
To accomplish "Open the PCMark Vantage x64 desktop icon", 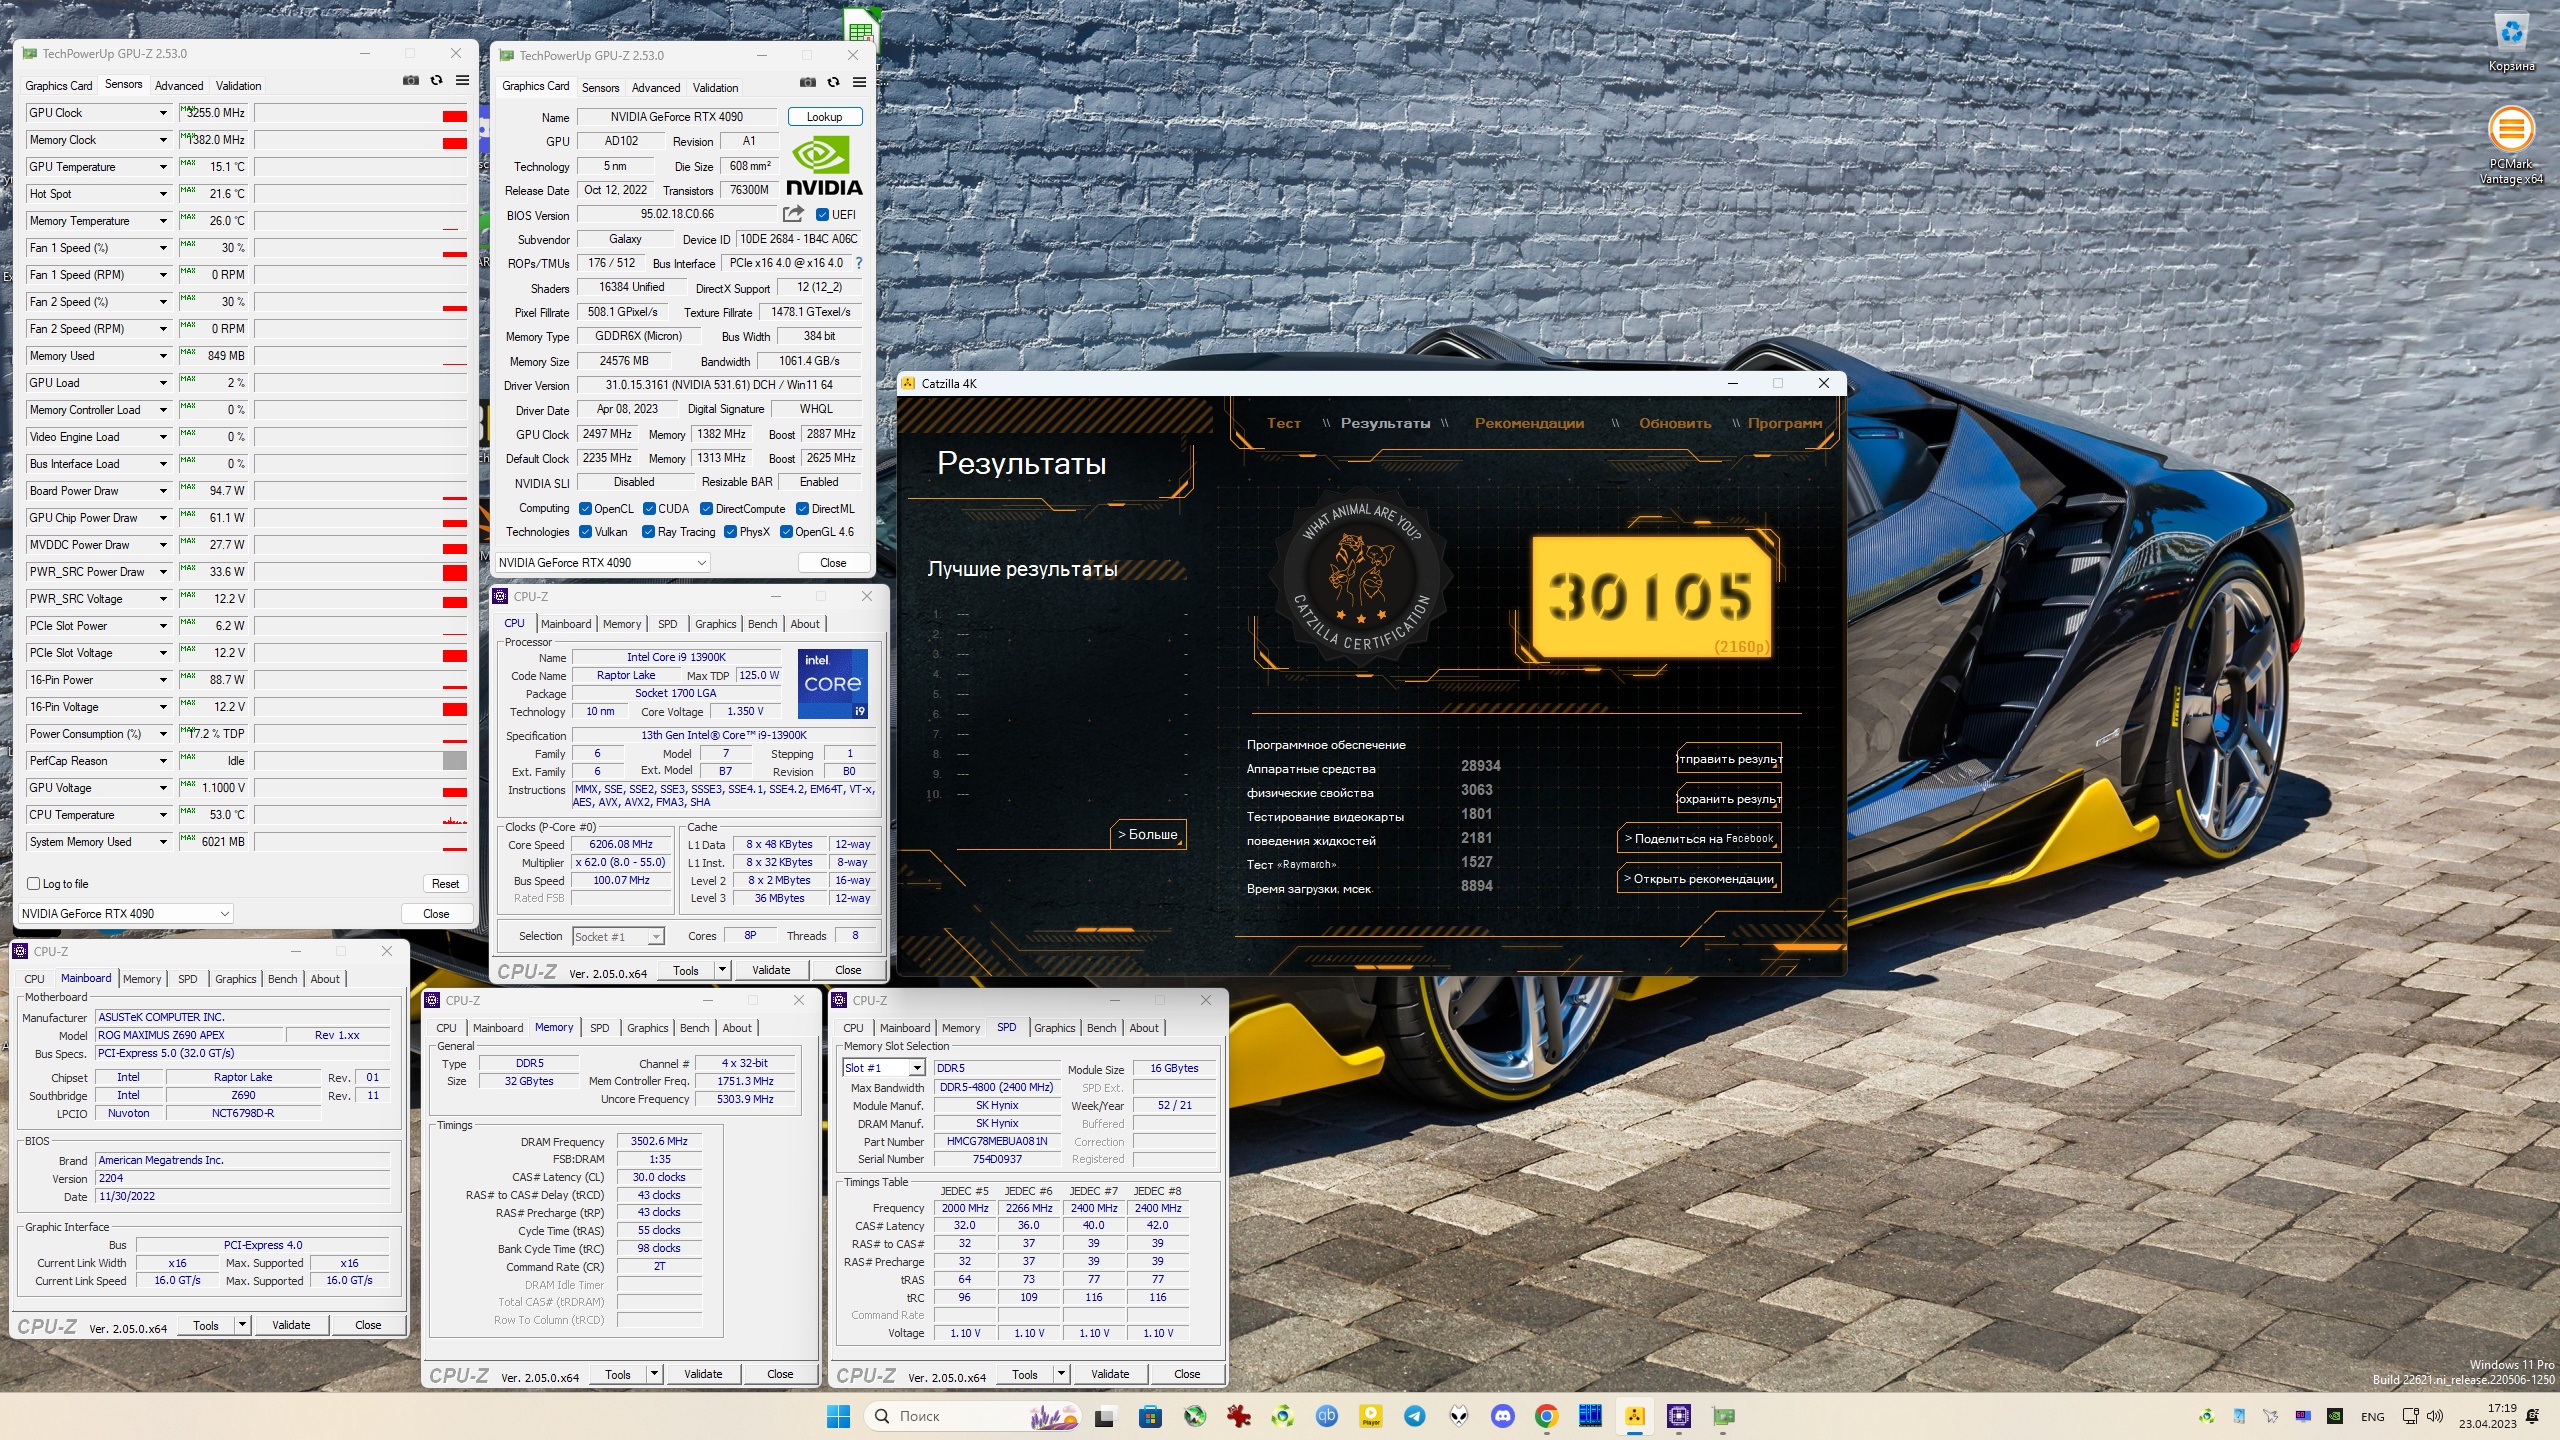I will tap(2511, 145).
